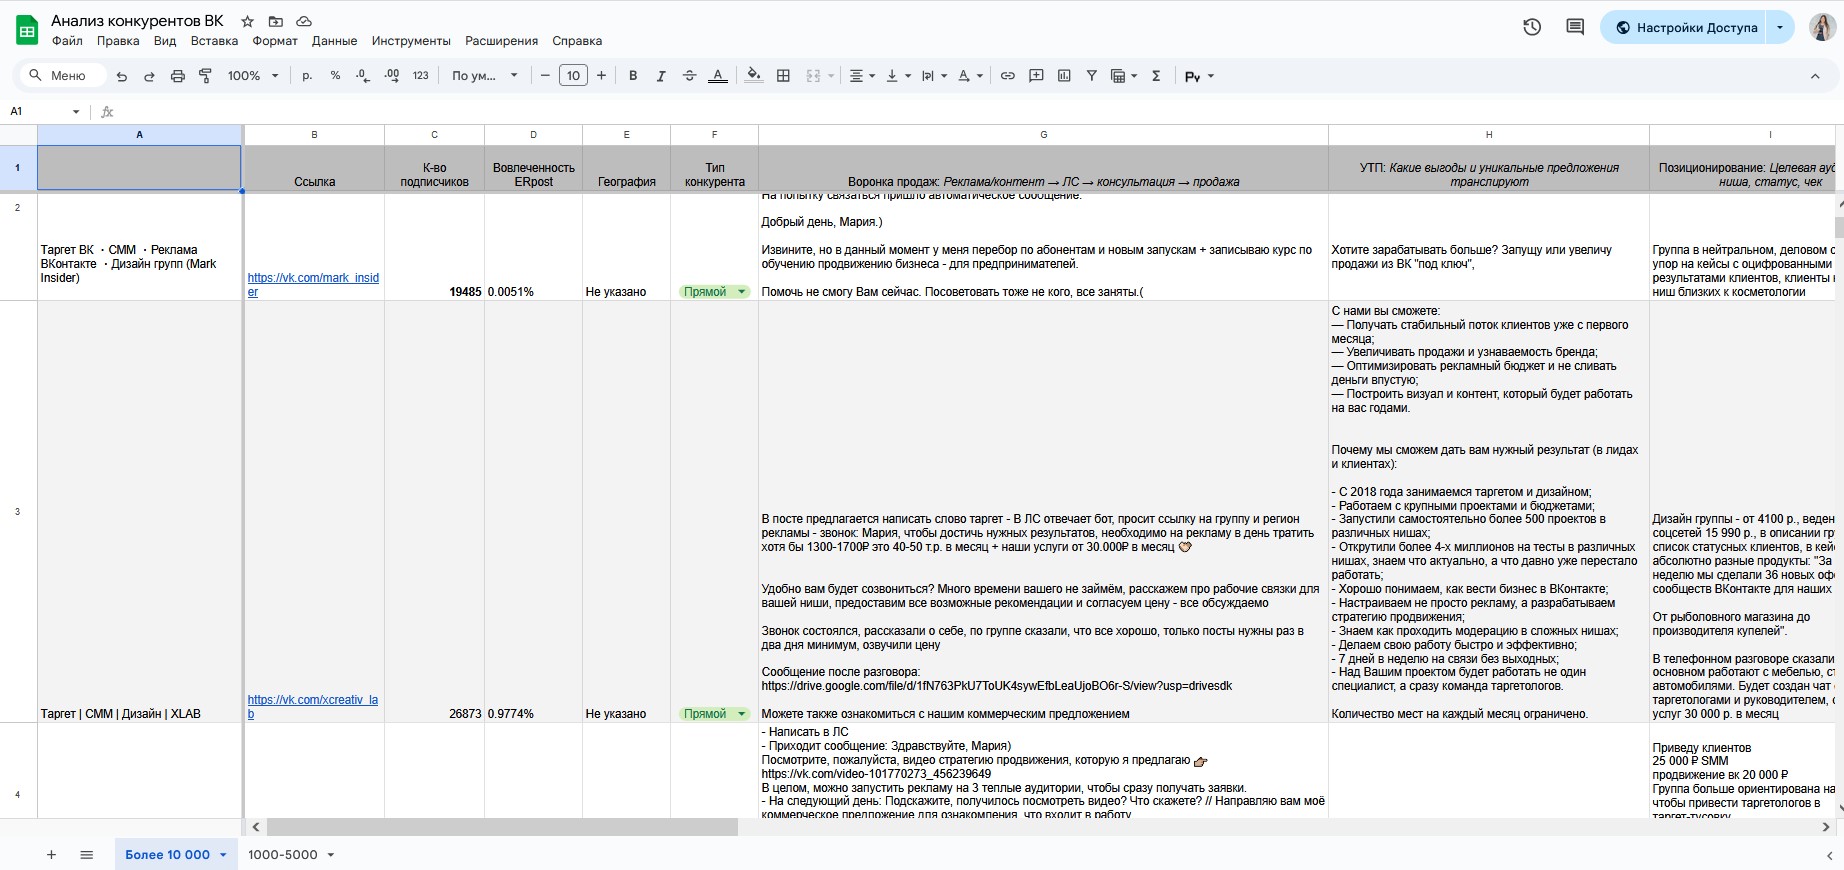Open the Формат menu

click(275, 41)
